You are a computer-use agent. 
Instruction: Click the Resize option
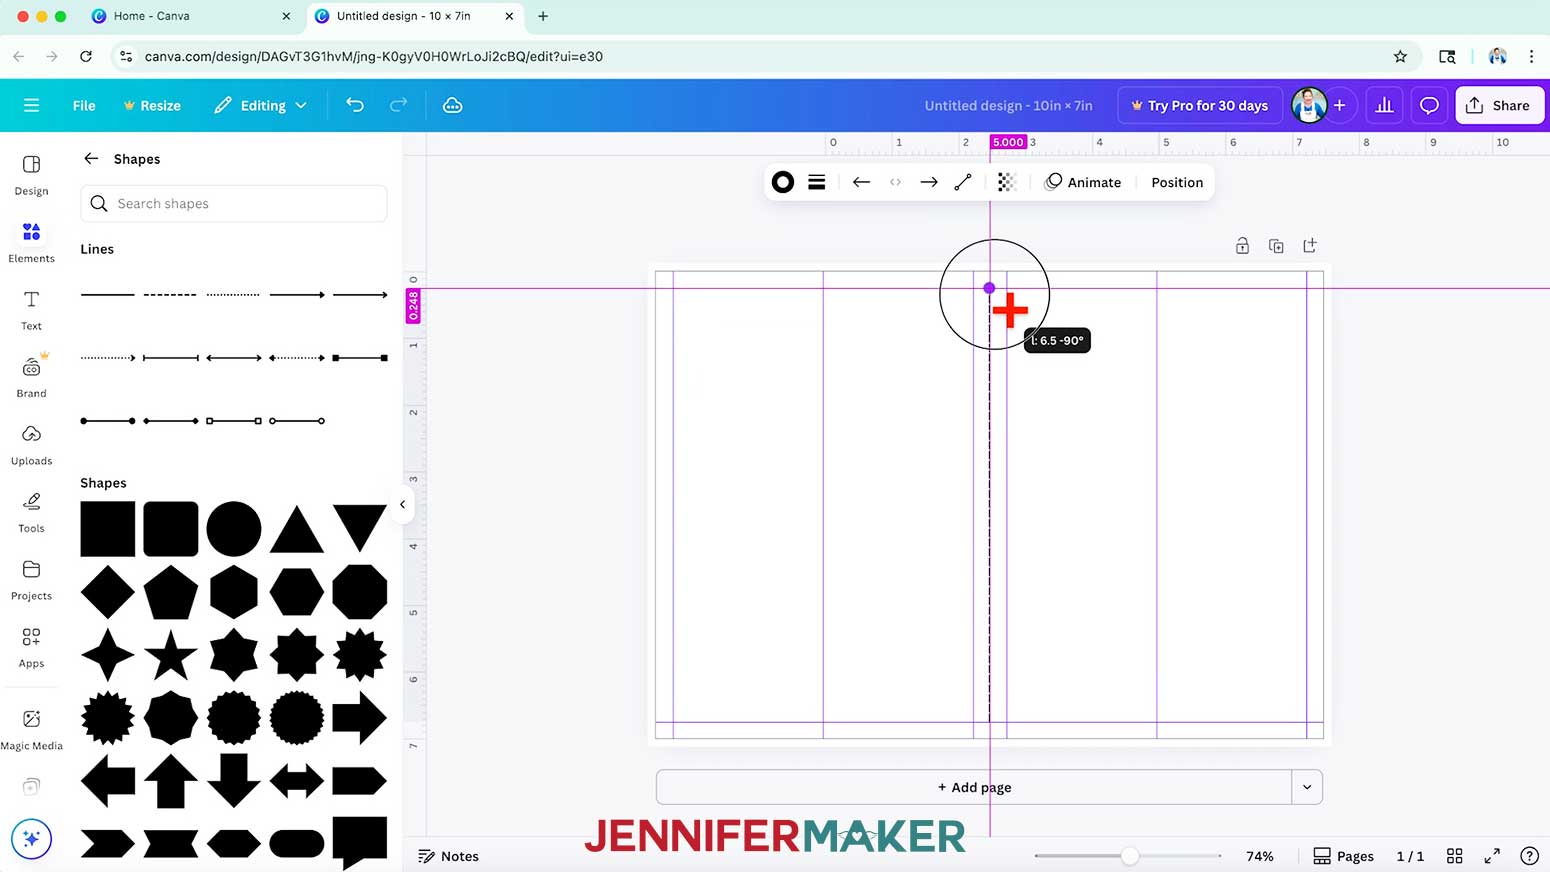coord(152,105)
